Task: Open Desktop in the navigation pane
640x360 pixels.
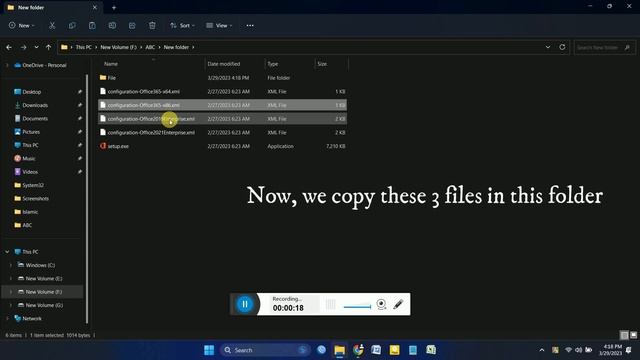Action: click(x=31, y=92)
